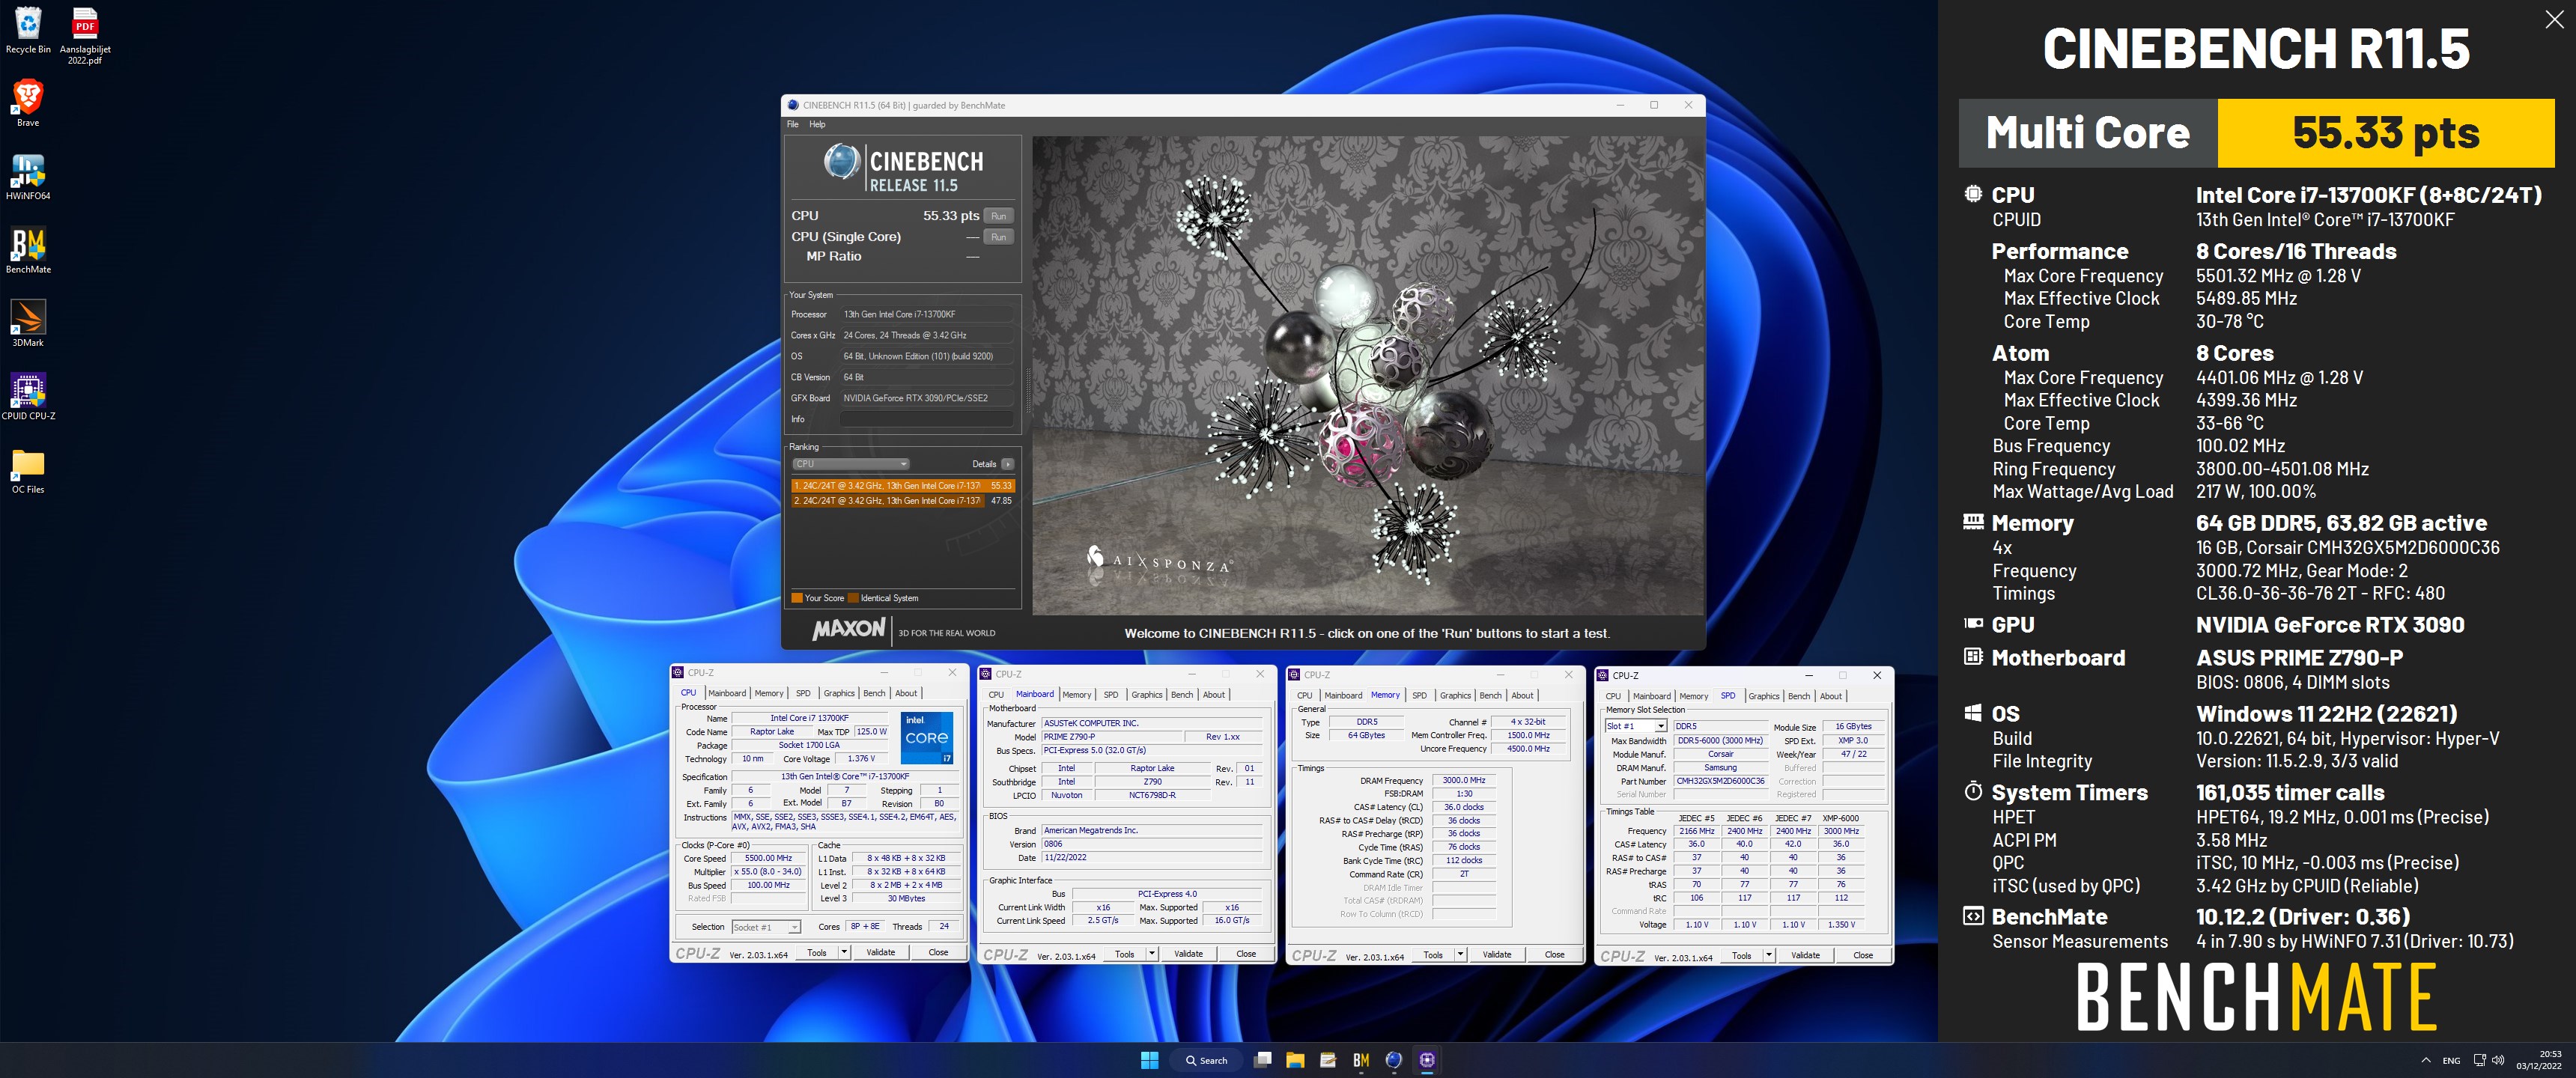Open the volume control in system tray
2576x1078 pixels.
pyautogui.click(x=2498, y=1060)
